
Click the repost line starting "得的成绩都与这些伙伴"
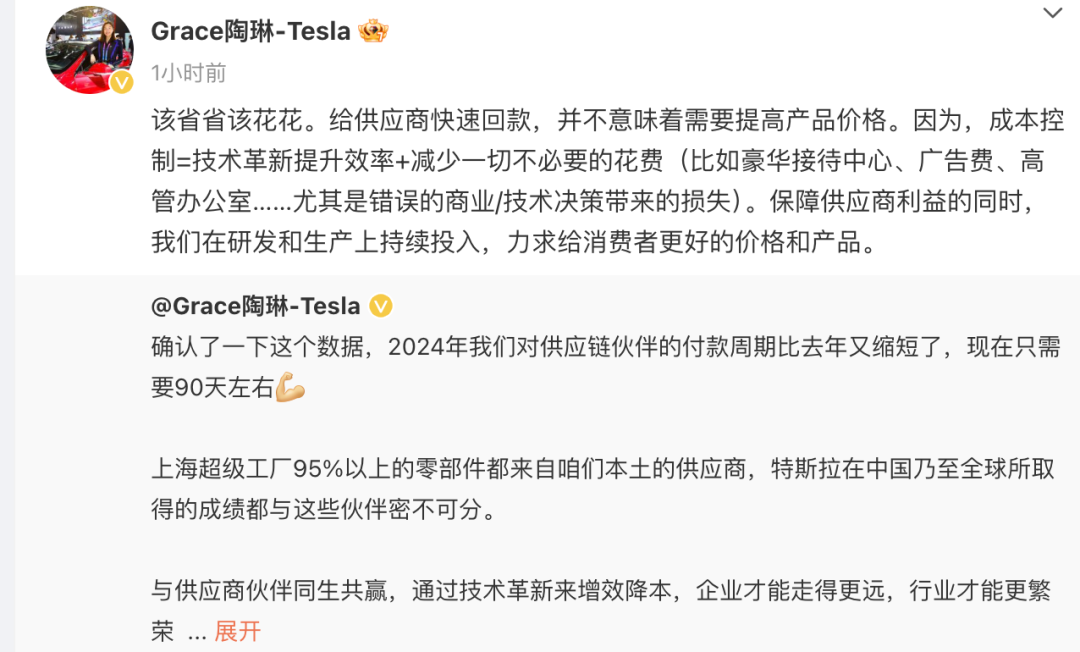pos(324,509)
